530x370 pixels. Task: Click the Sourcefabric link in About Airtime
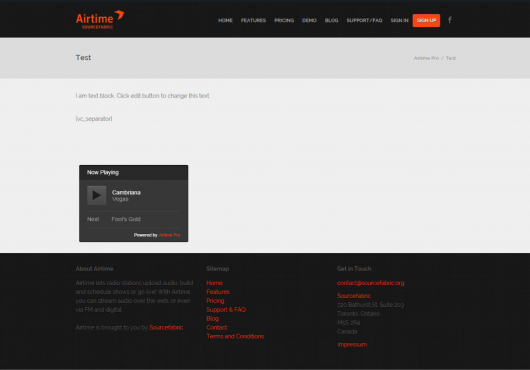[x=166, y=327]
